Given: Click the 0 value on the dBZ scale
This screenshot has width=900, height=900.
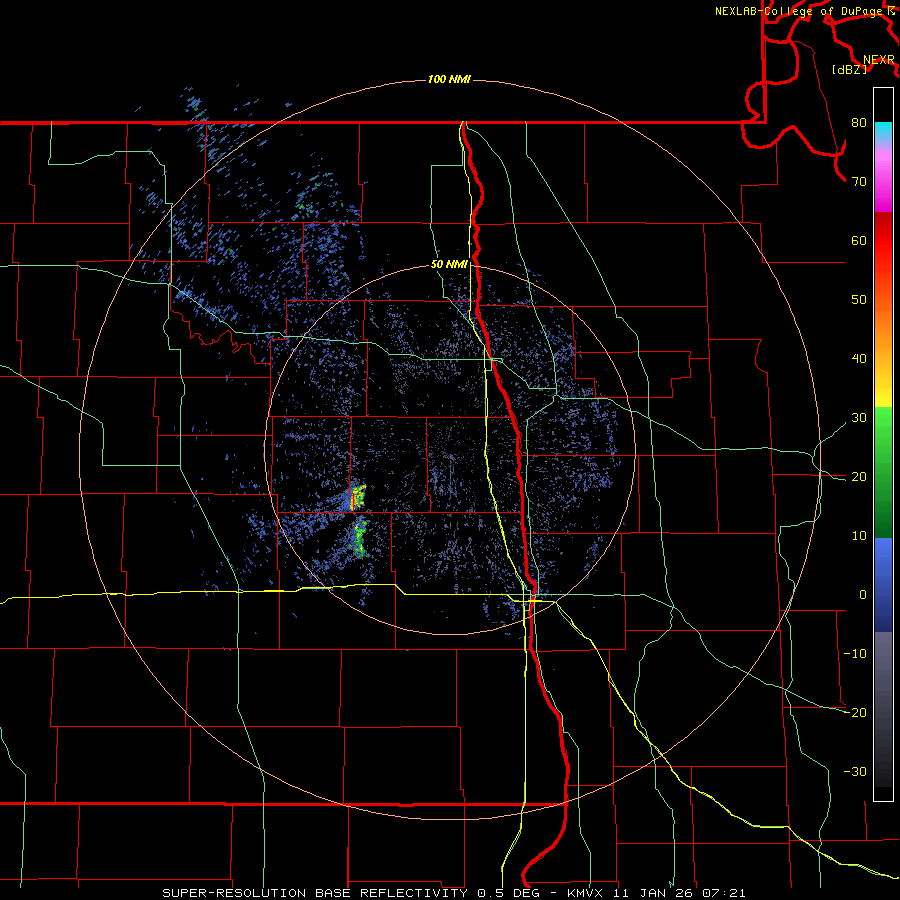Looking at the screenshot, I should (863, 595).
